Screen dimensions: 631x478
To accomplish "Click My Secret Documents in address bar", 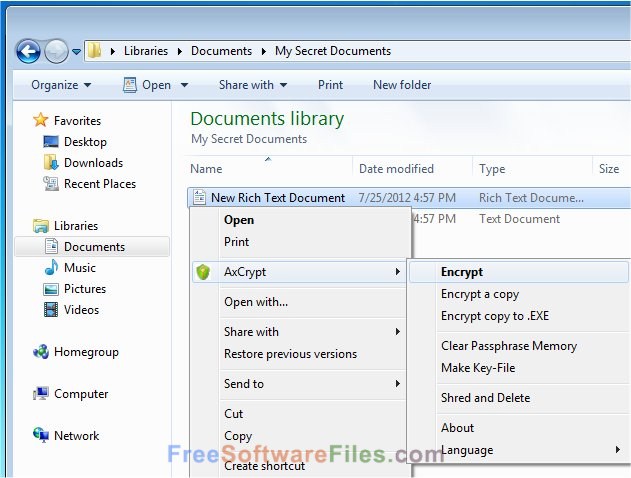I will pyautogui.click(x=333, y=51).
